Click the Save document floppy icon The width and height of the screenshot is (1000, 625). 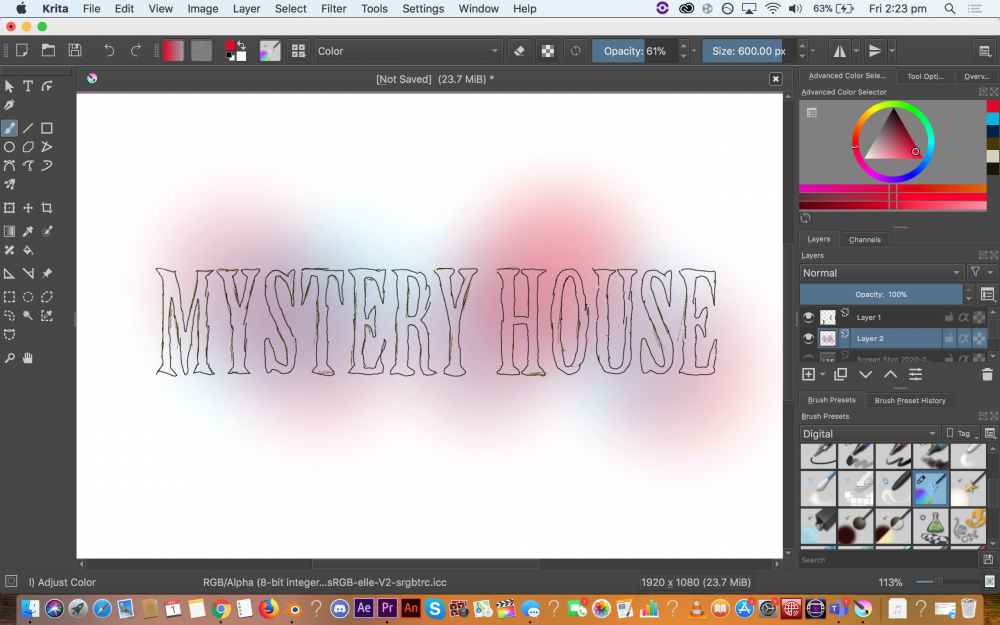click(75, 50)
